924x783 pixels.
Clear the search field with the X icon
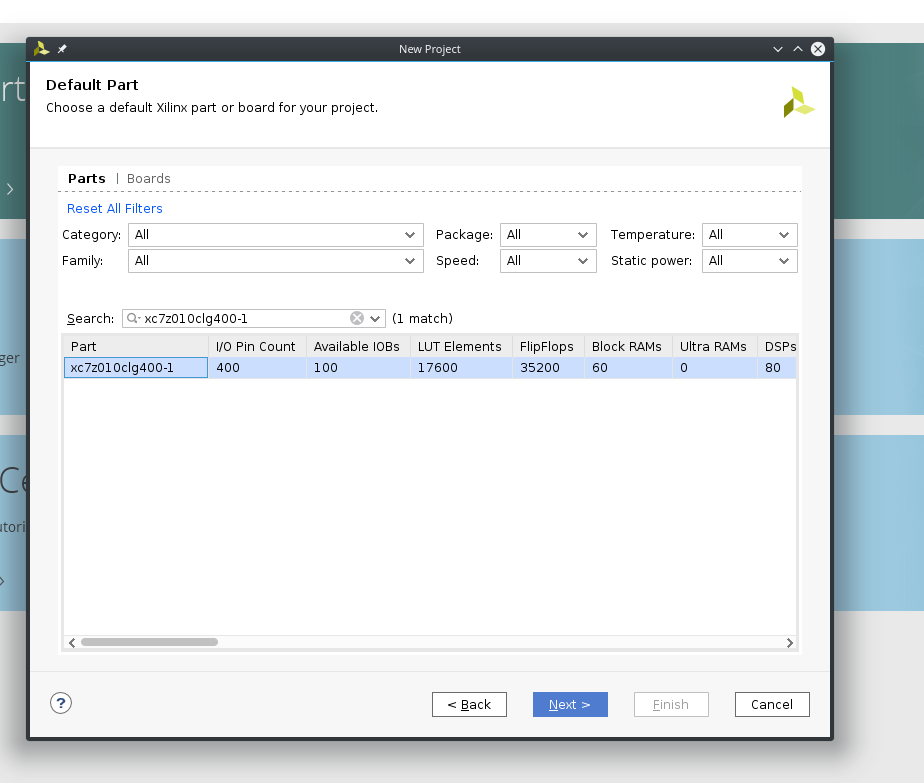tap(357, 318)
